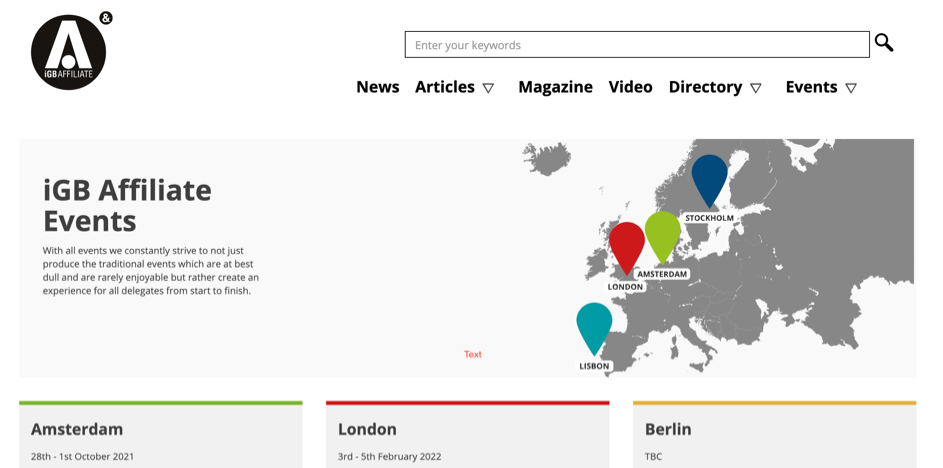The image size is (943, 468).
Task: Click the iGB Affiliate Events heading
Action: 127,205
